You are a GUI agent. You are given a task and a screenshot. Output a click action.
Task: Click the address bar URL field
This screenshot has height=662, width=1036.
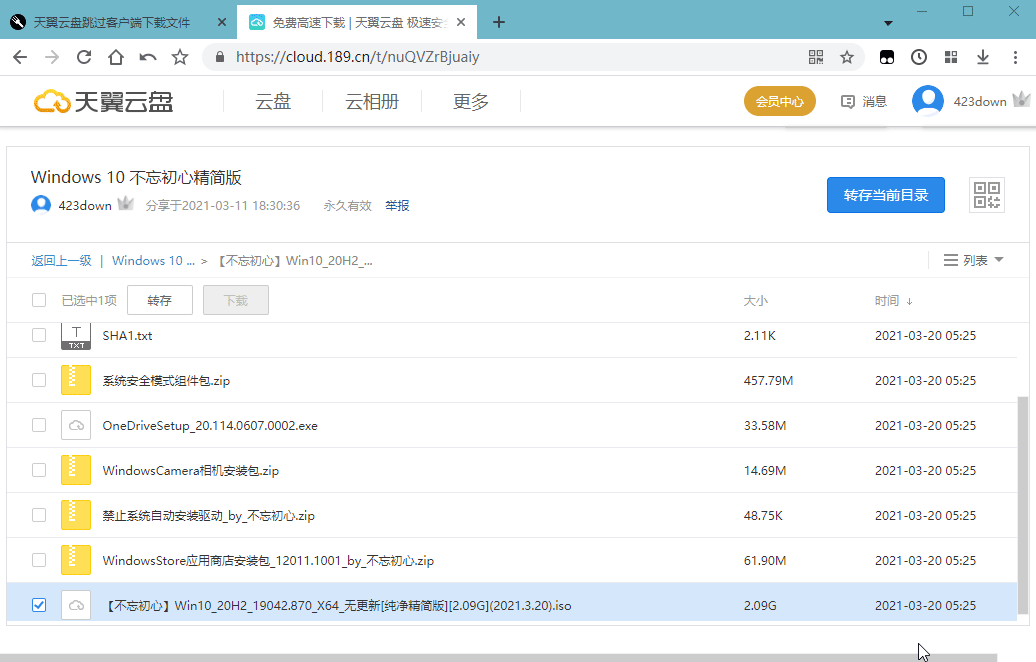click(515, 57)
